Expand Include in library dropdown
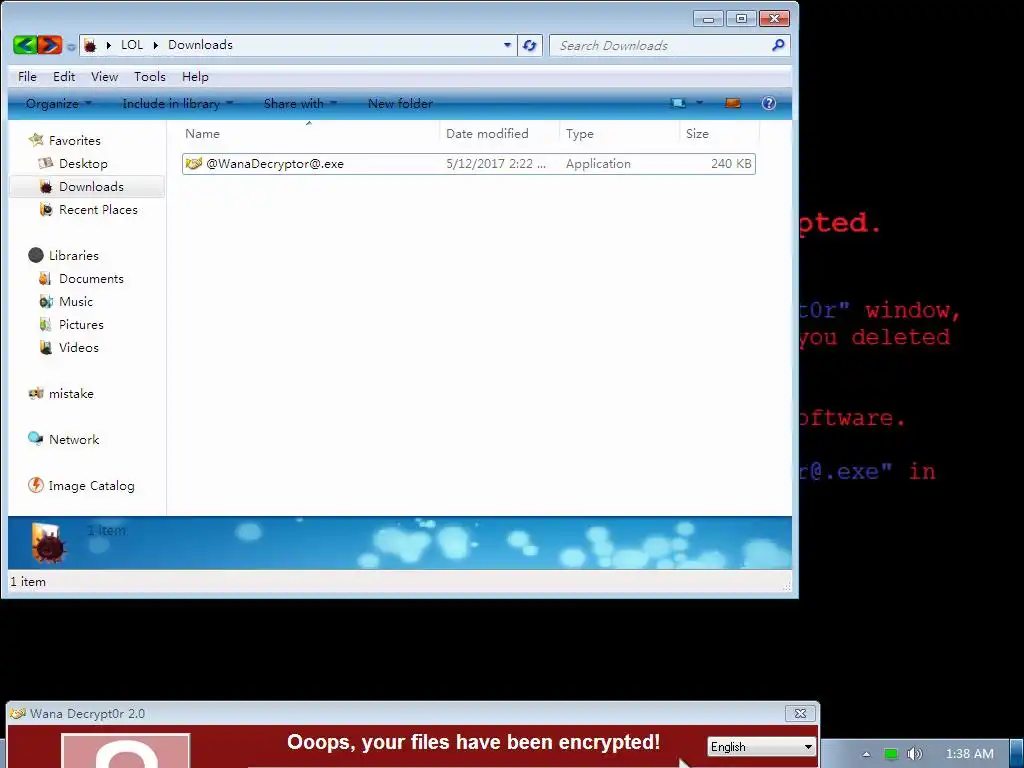 click(178, 103)
